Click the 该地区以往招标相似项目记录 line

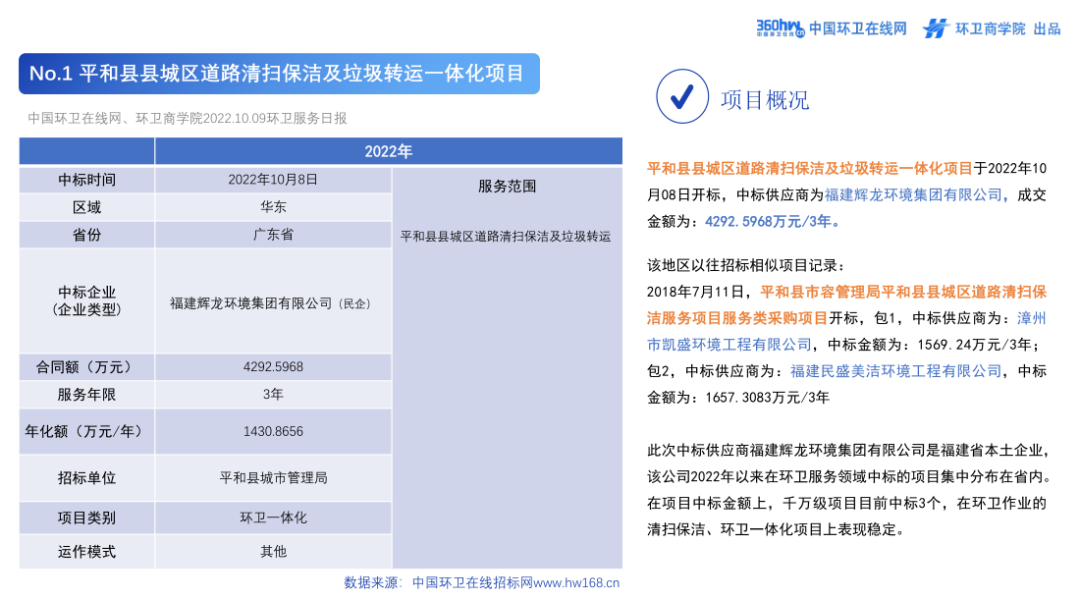pyautogui.click(x=745, y=266)
